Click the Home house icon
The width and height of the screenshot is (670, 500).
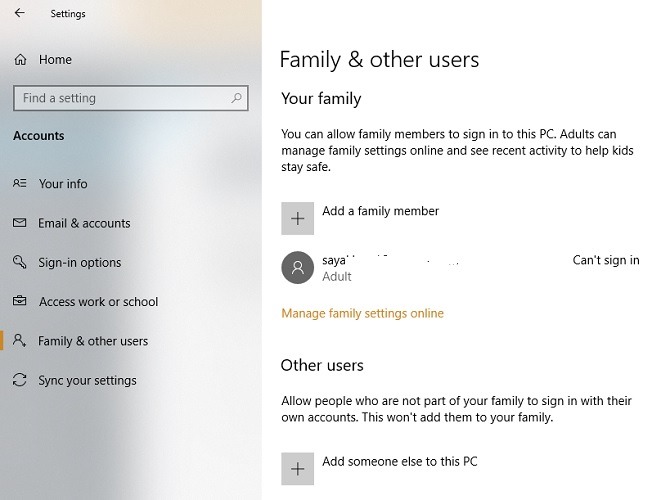point(20,60)
